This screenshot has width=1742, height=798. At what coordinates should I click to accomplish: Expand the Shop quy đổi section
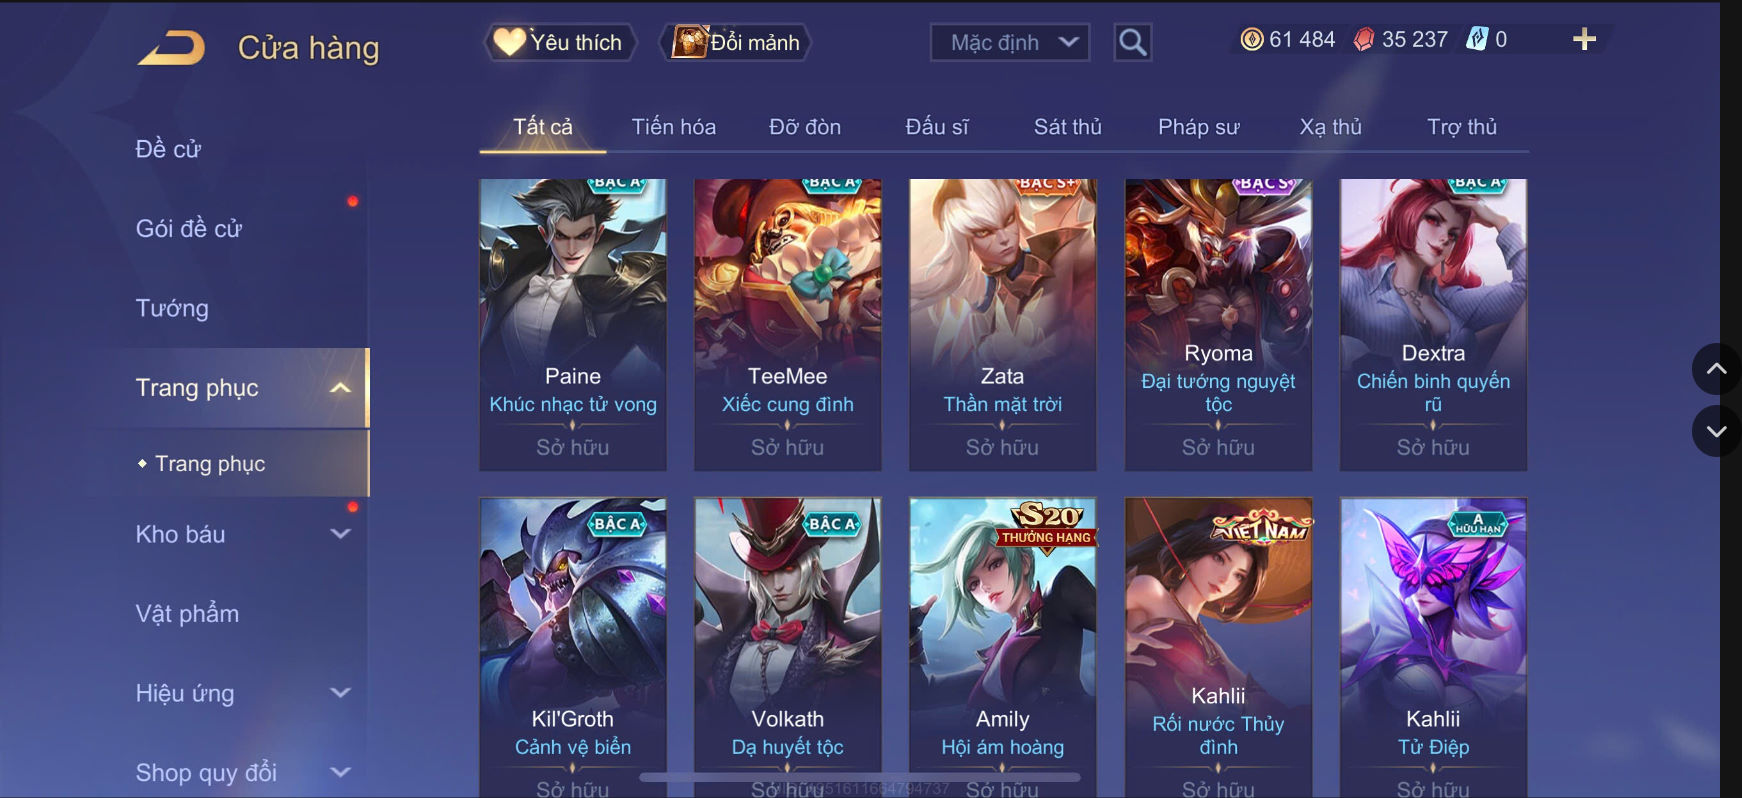click(x=341, y=772)
